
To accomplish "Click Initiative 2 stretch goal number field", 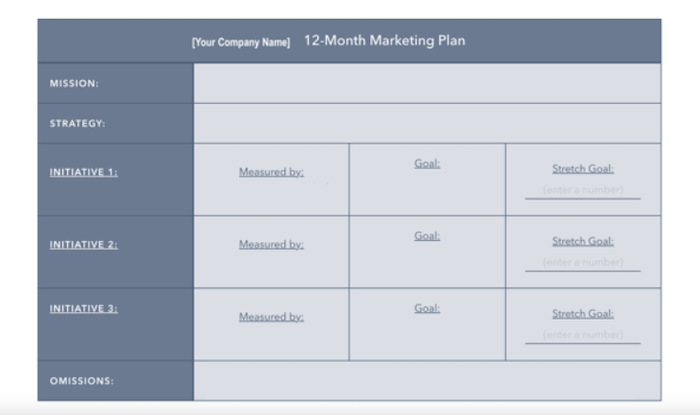I will coord(583,263).
